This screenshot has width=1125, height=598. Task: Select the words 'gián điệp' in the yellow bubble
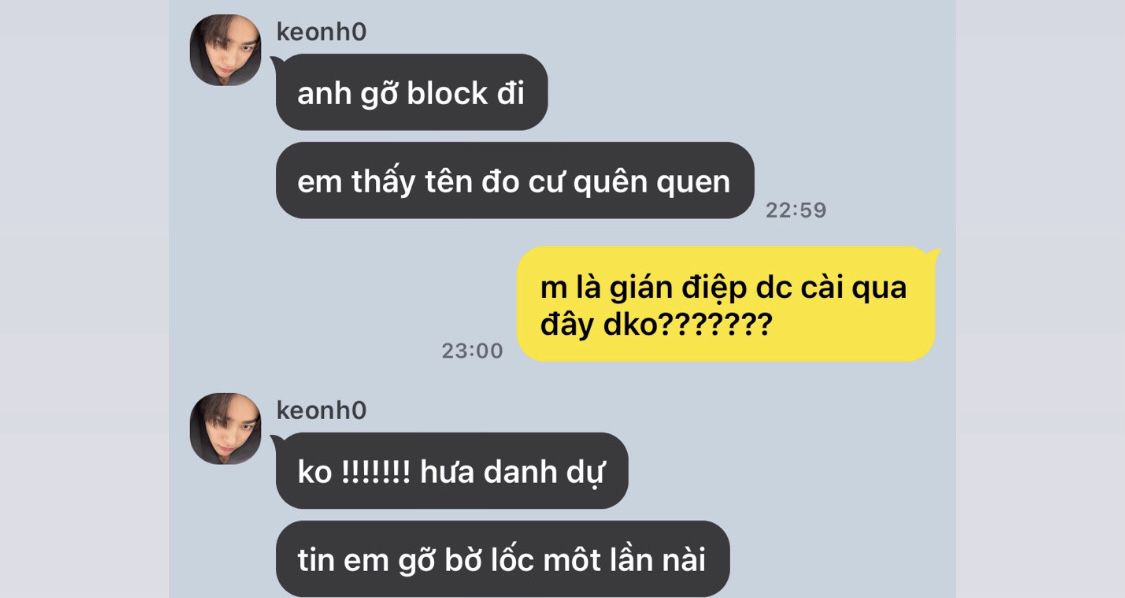(x=678, y=289)
